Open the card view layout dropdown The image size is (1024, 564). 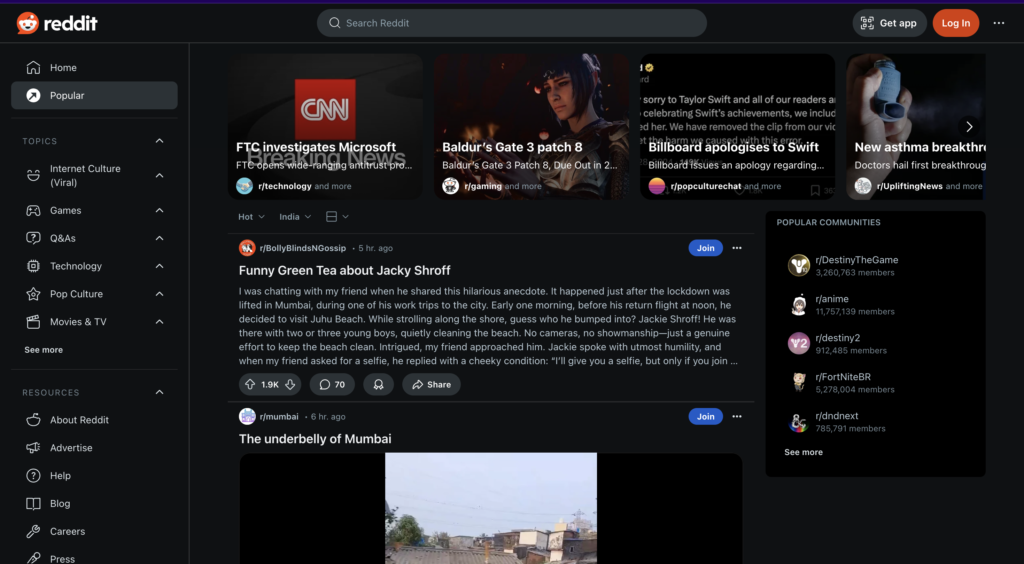[337, 217]
